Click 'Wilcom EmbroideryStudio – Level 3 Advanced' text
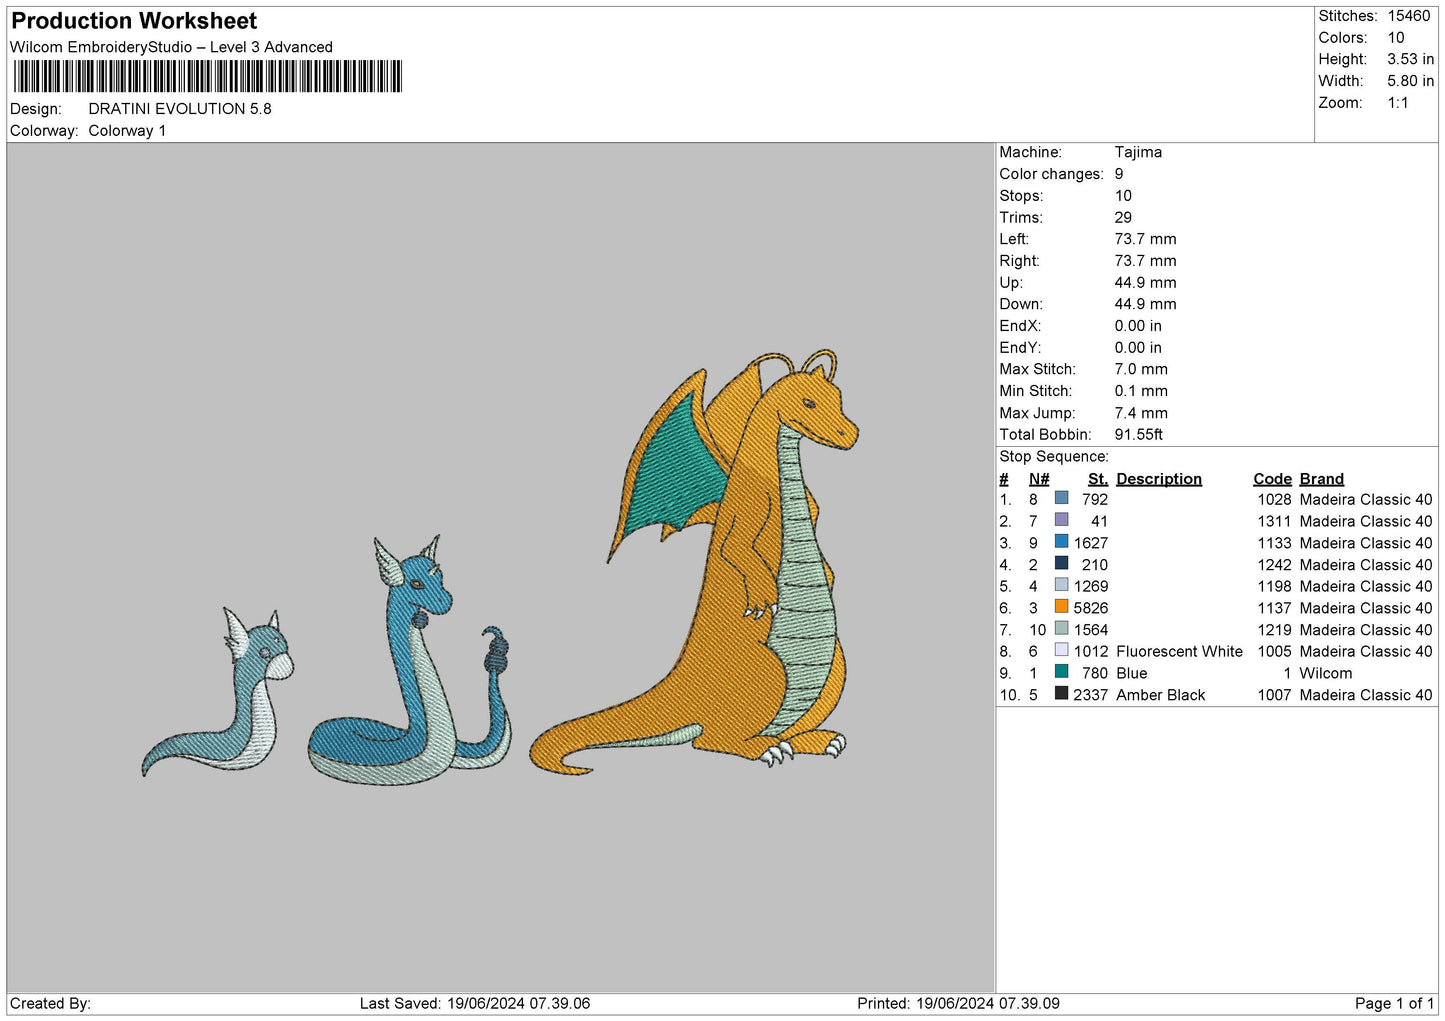Screen dimensions: 1445x1021 coord(171,47)
